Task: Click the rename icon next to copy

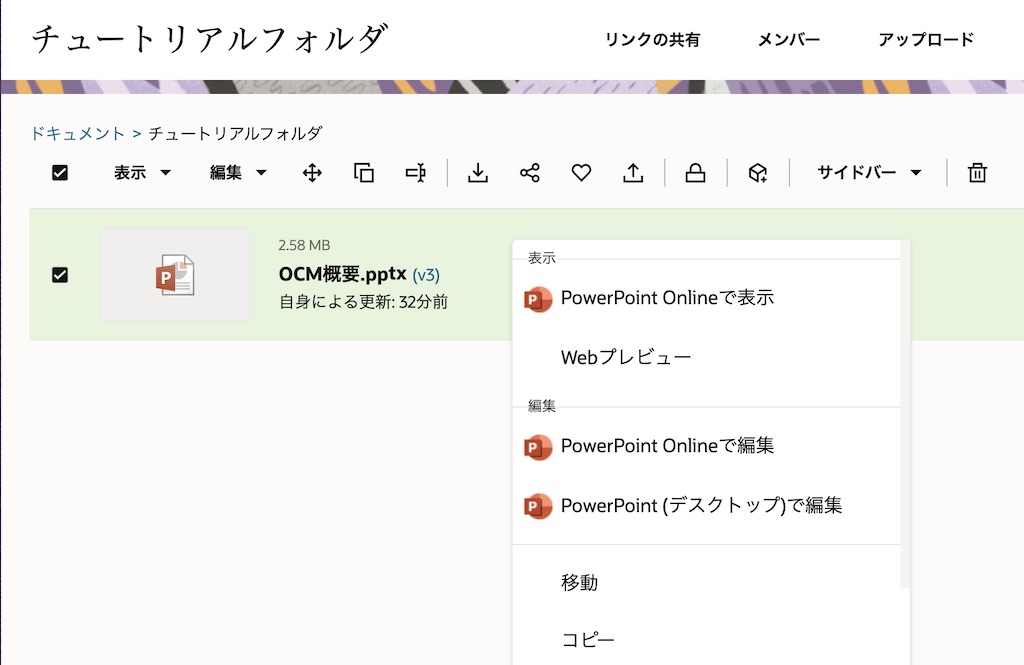Action: coord(415,172)
